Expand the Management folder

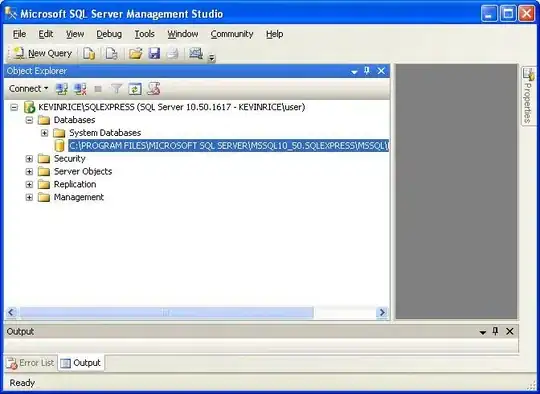pos(30,197)
